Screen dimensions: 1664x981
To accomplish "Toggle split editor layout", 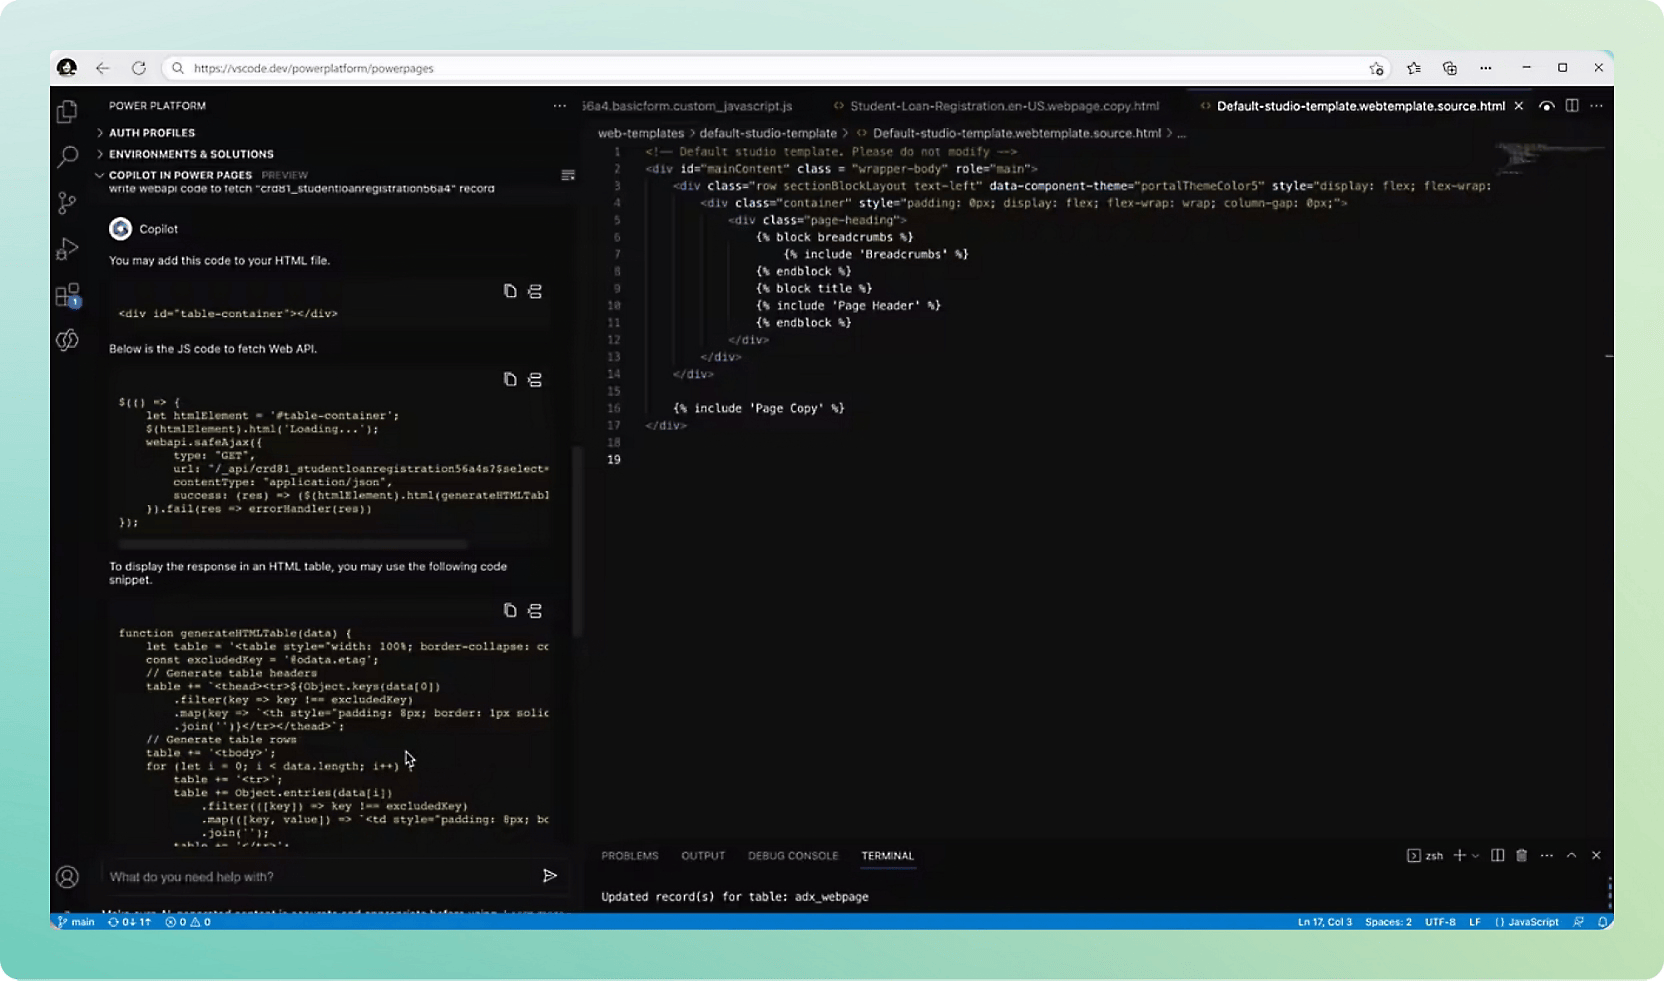I will pos(1572,106).
